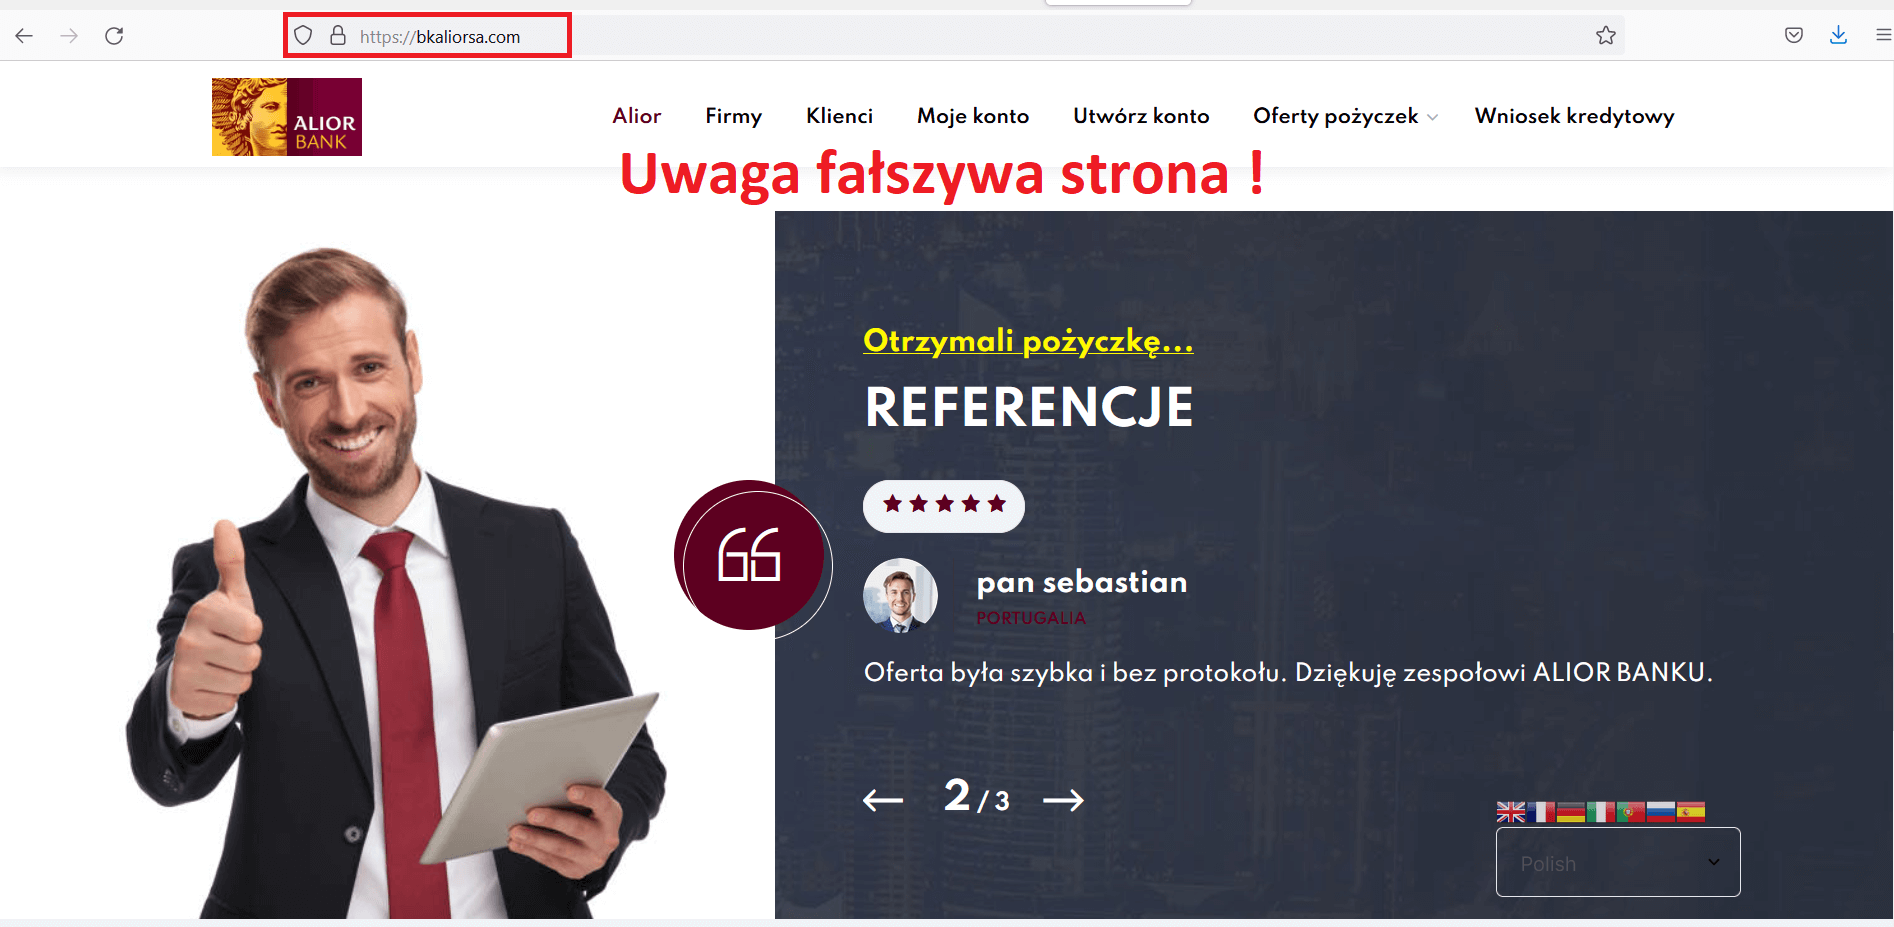Open Wniosek kredytowy page
Image resolution: width=1894 pixels, height=927 pixels.
point(1574,116)
